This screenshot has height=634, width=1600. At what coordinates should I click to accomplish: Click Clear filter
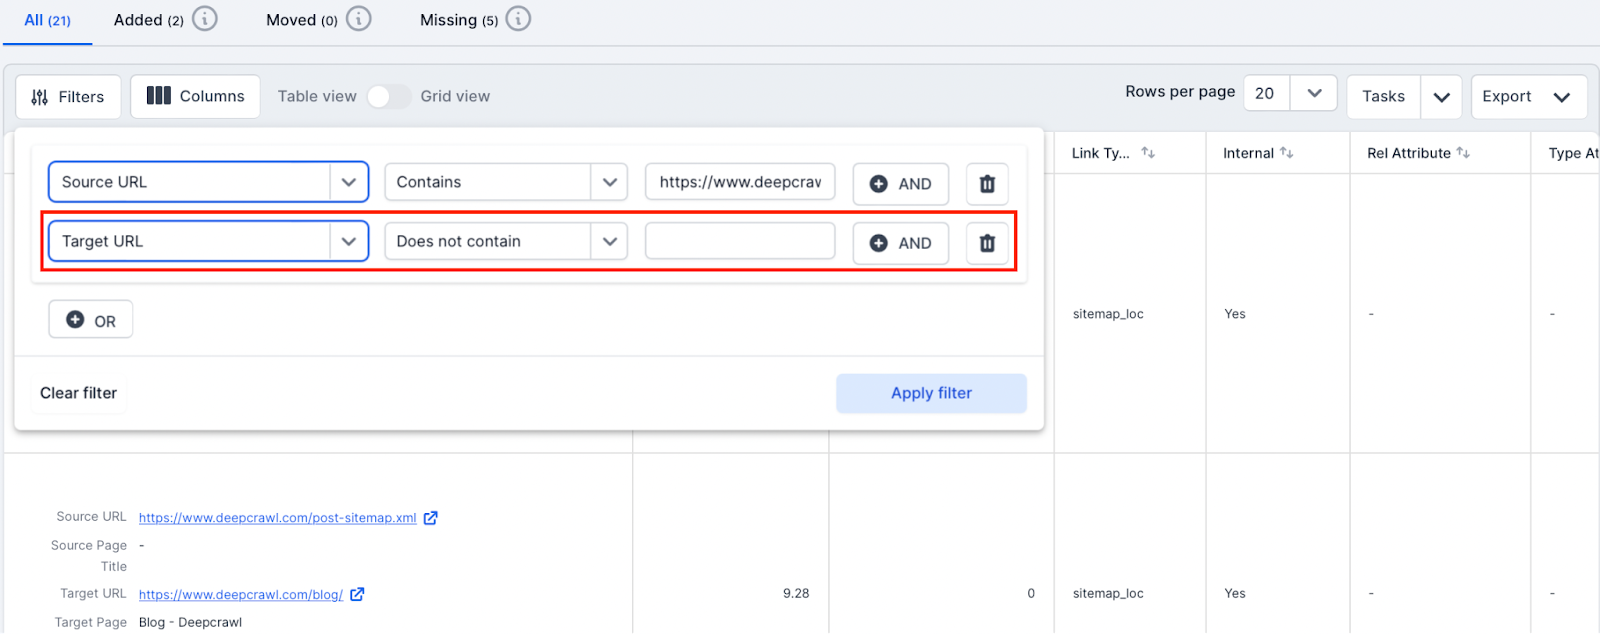[78, 393]
